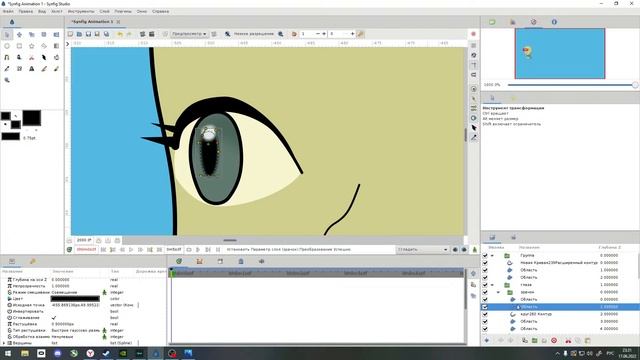This screenshot has height=360, width=640.
Task: Switch to the Synfig Animation 1 document tab
Action: point(92,22)
